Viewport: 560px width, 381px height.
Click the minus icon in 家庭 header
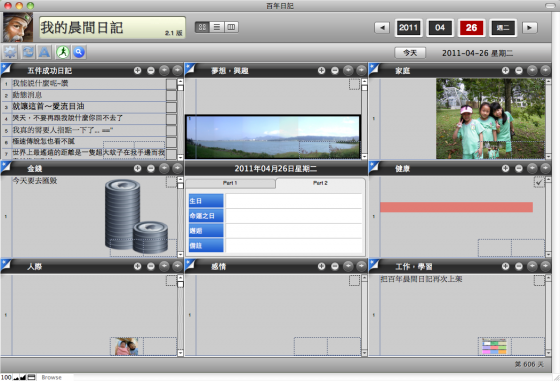click(519, 70)
